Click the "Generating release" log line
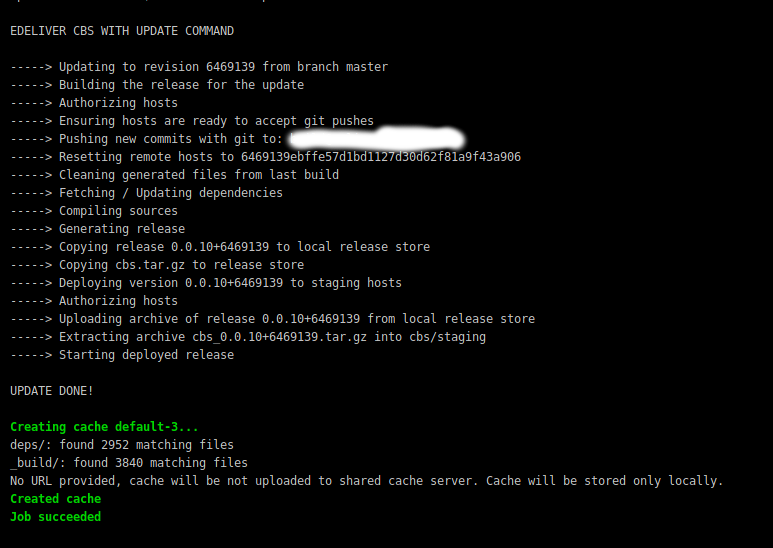 pos(122,229)
